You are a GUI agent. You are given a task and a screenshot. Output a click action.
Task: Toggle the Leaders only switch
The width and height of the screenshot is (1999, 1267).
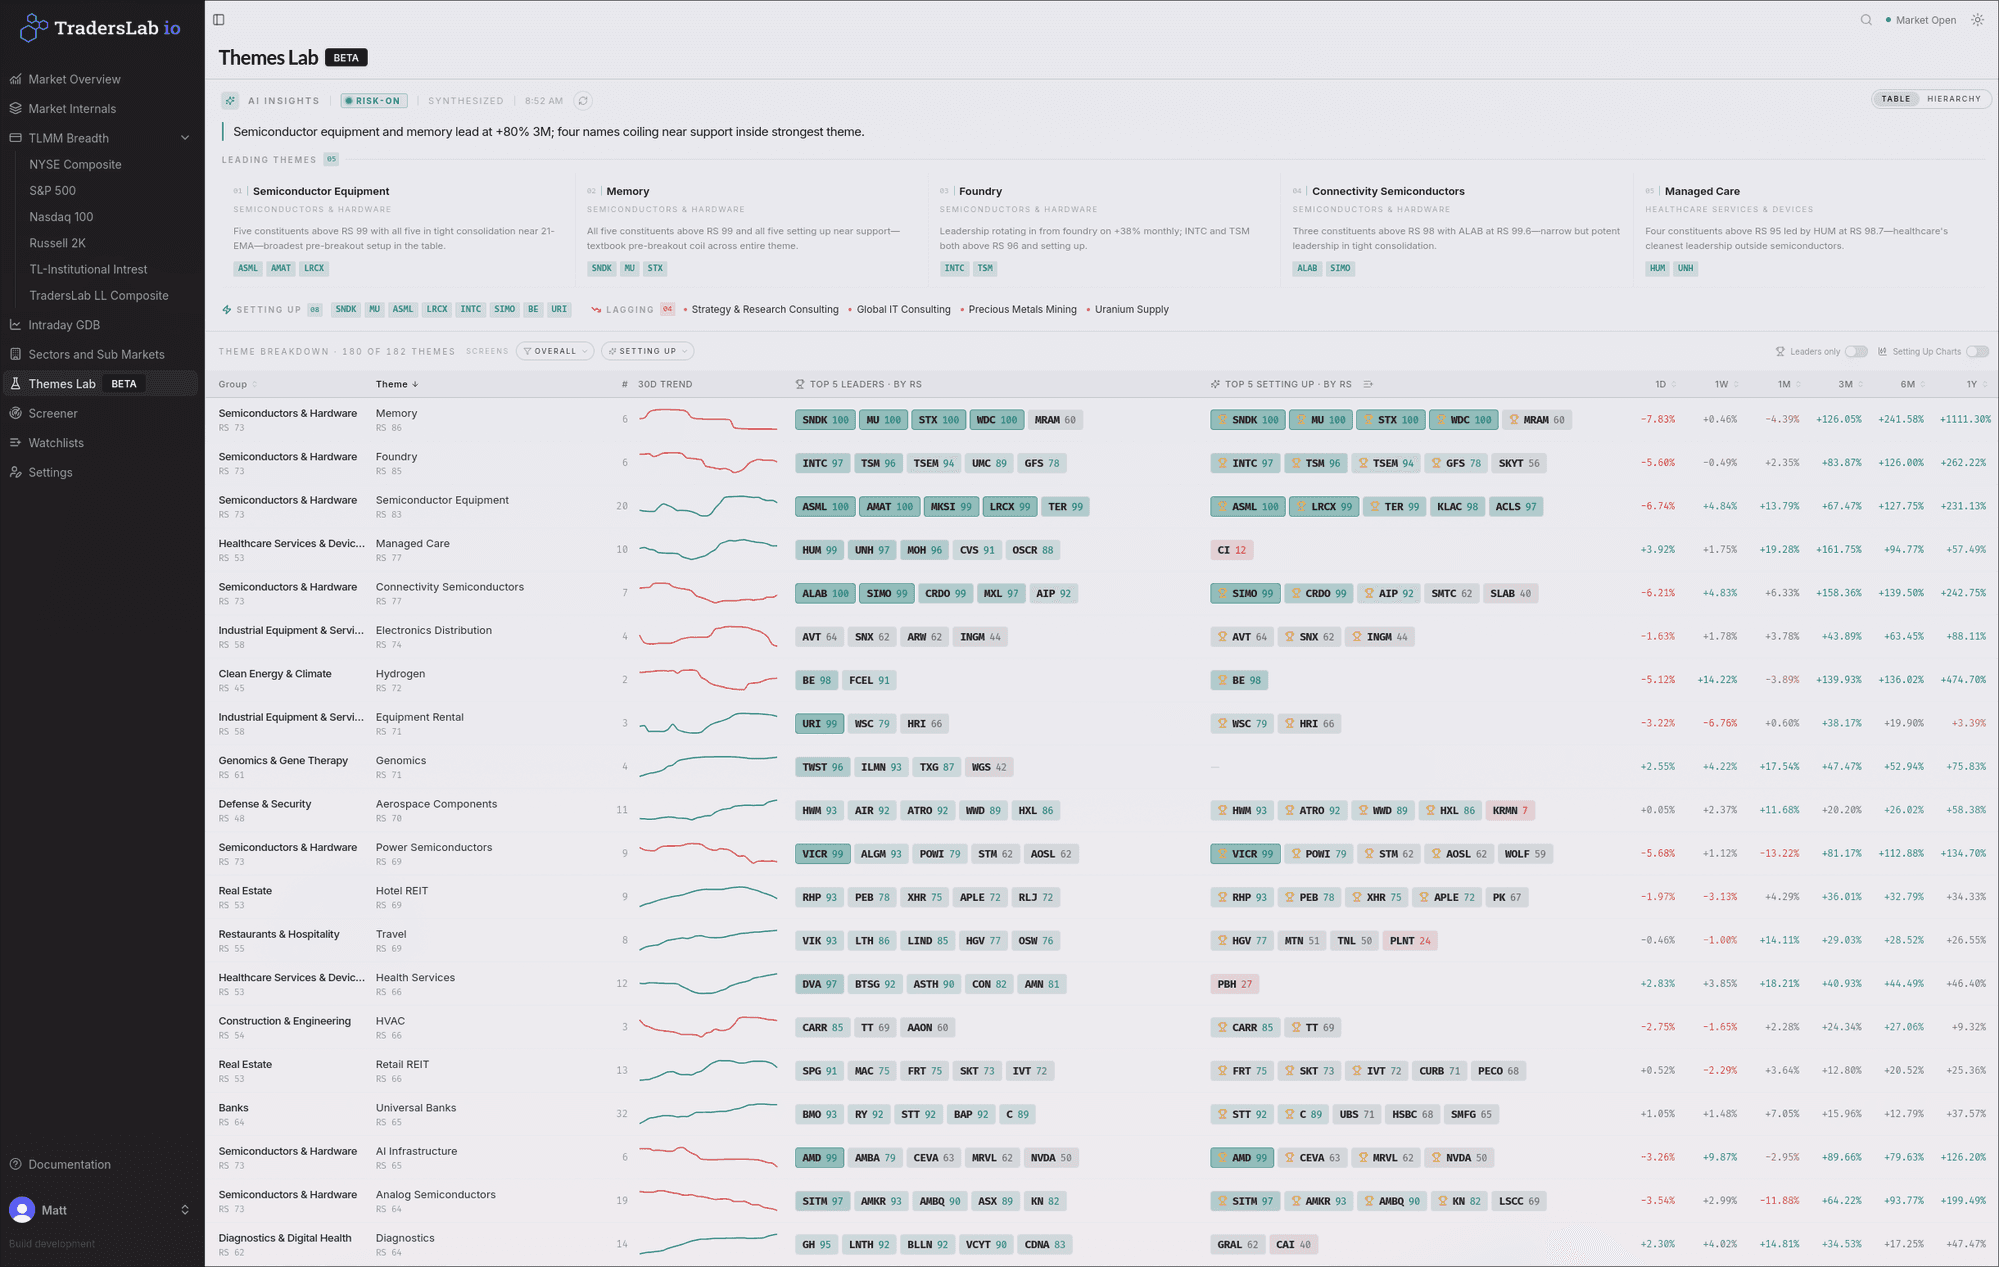tap(1856, 352)
